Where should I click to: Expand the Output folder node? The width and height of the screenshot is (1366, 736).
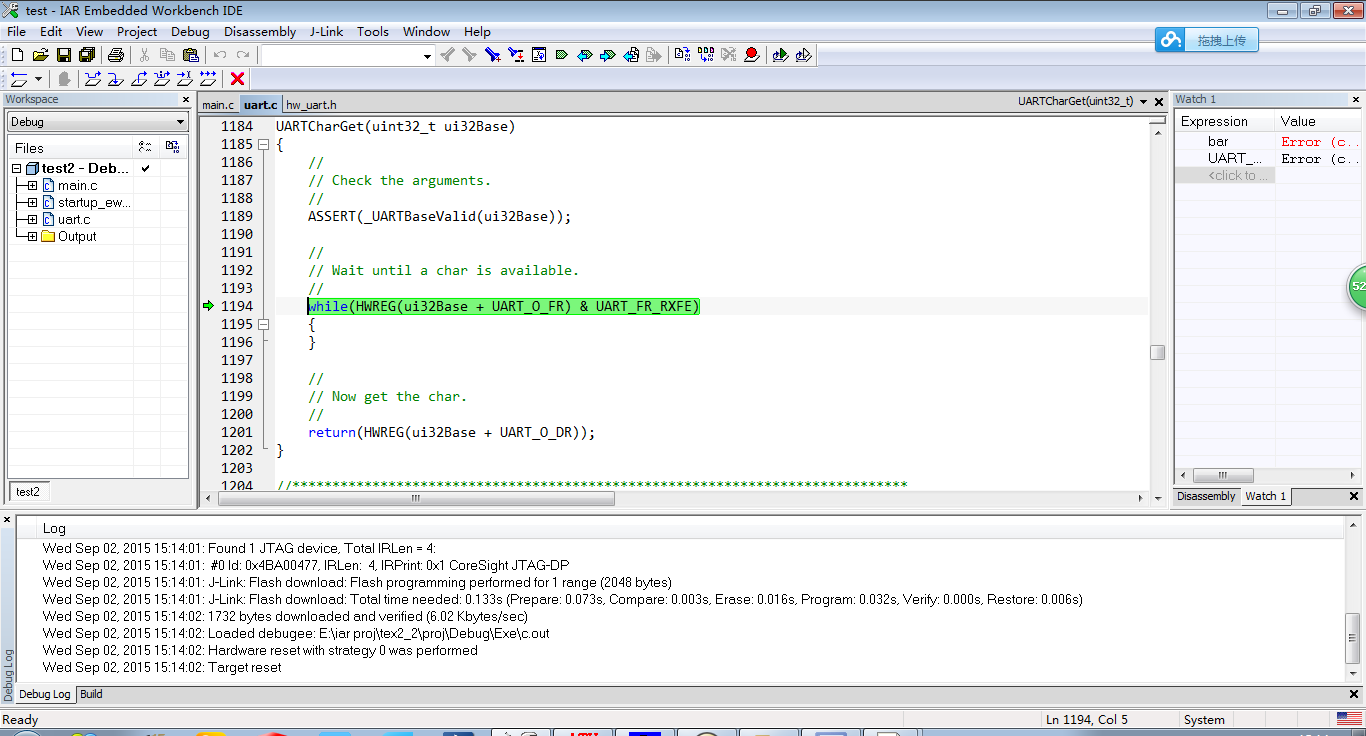(x=32, y=237)
